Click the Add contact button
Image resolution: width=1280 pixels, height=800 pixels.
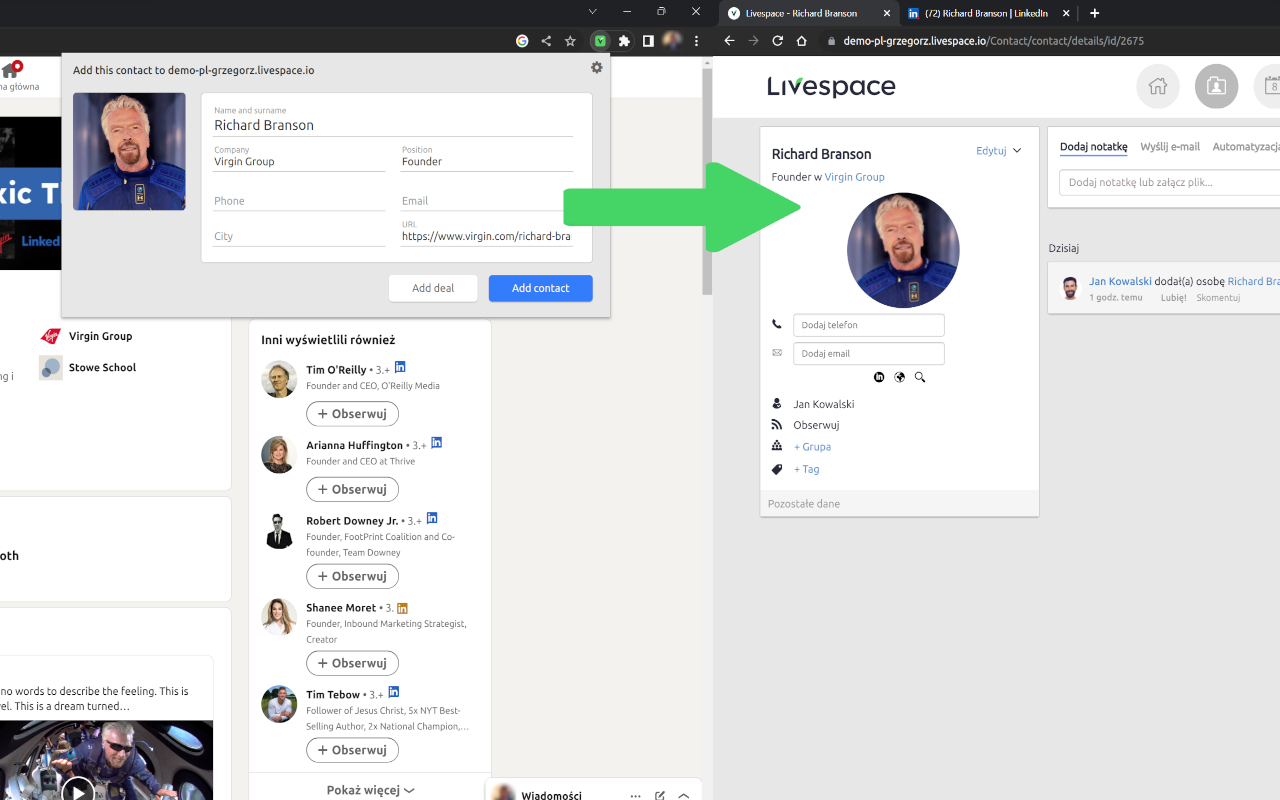pos(540,288)
